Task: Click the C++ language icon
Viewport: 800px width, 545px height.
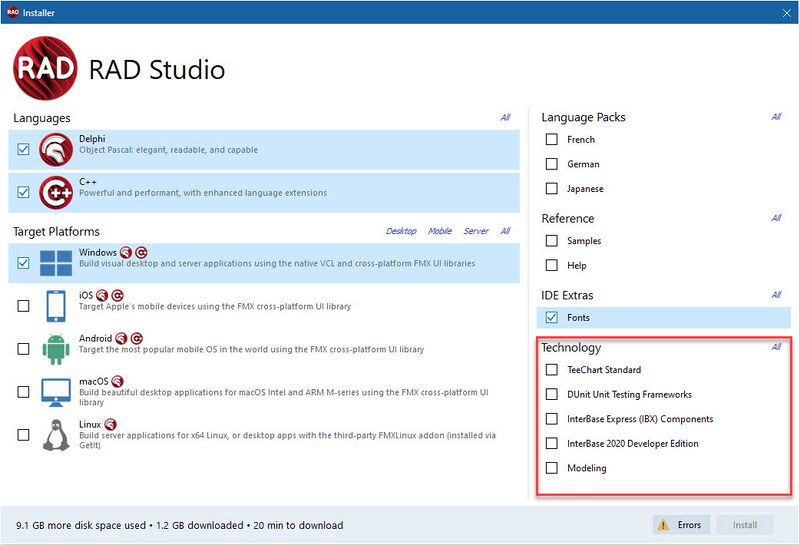Action: pyautogui.click(x=56, y=192)
